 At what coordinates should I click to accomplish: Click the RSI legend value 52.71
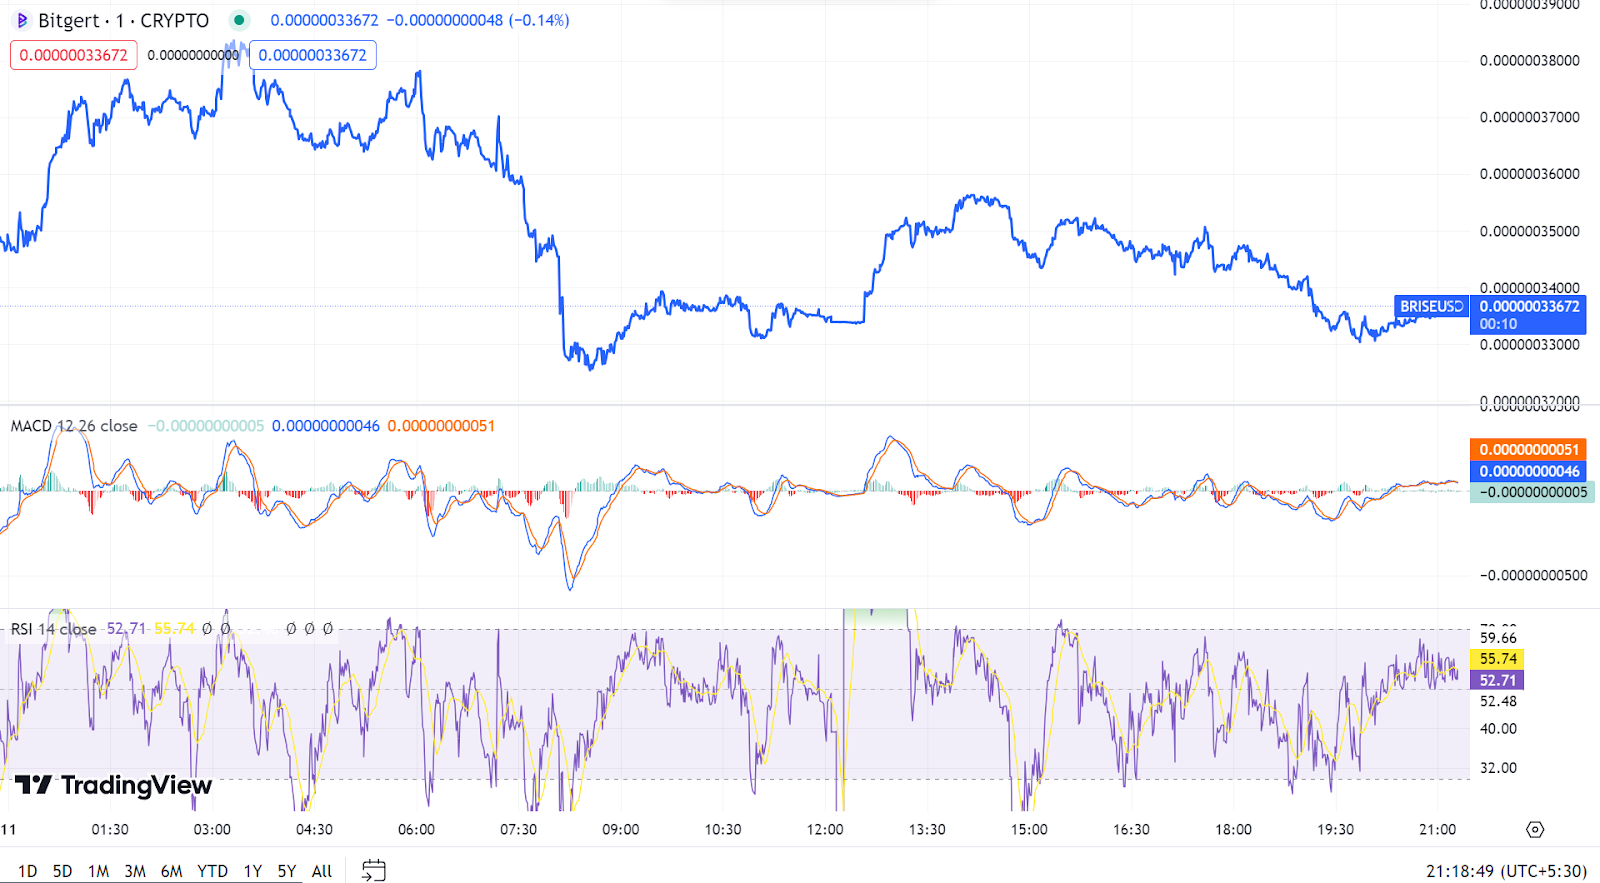(126, 629)
